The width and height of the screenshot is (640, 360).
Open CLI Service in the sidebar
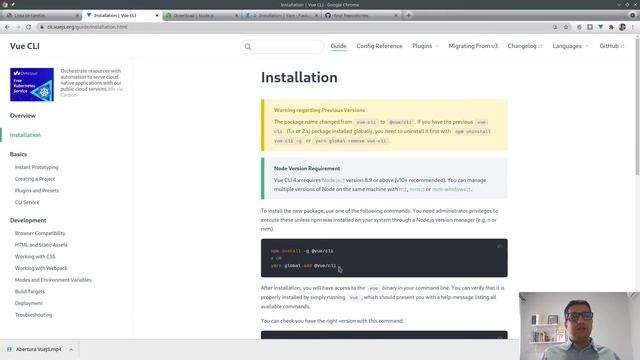coord(27,202)
